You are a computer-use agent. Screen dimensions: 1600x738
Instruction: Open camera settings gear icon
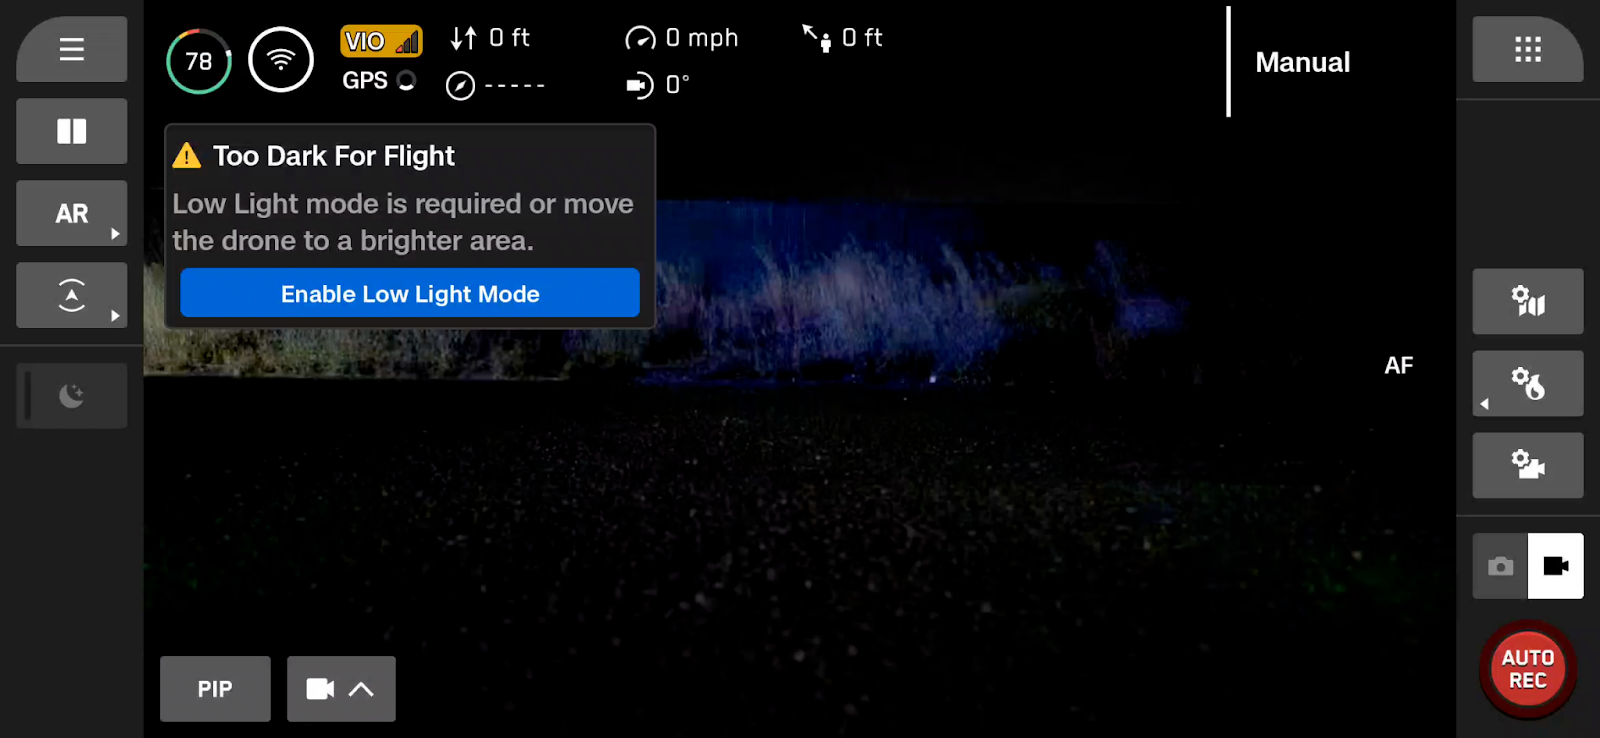coord(1527,465)
